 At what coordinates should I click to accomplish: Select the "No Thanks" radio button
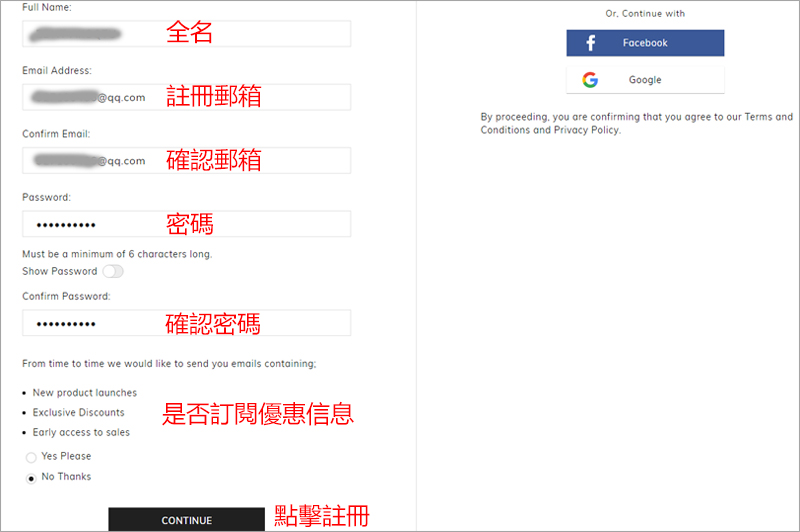(32, 478)
